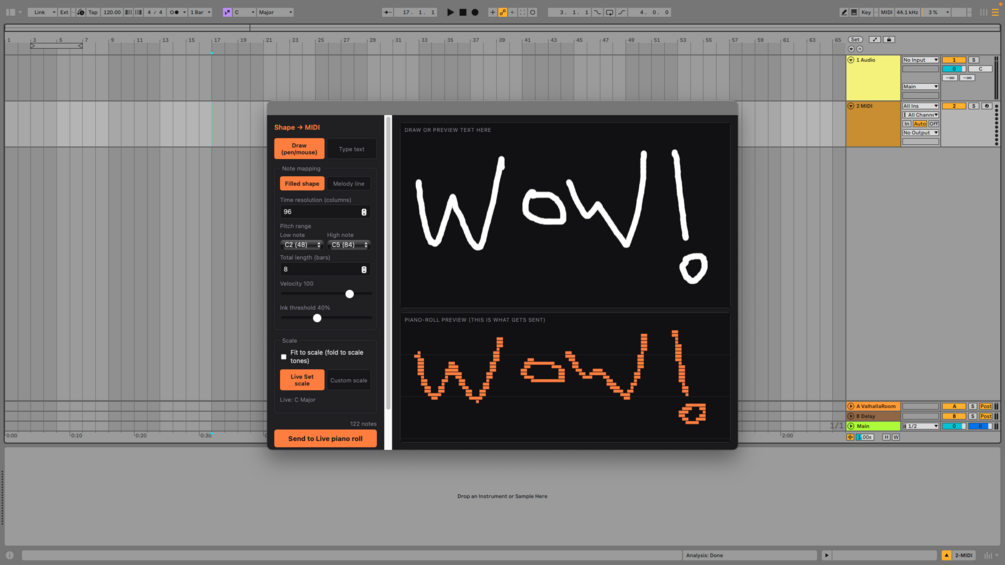Click the Total length bars field
Viewport: 1005px width, 565px height.
[x=324, y=269]
